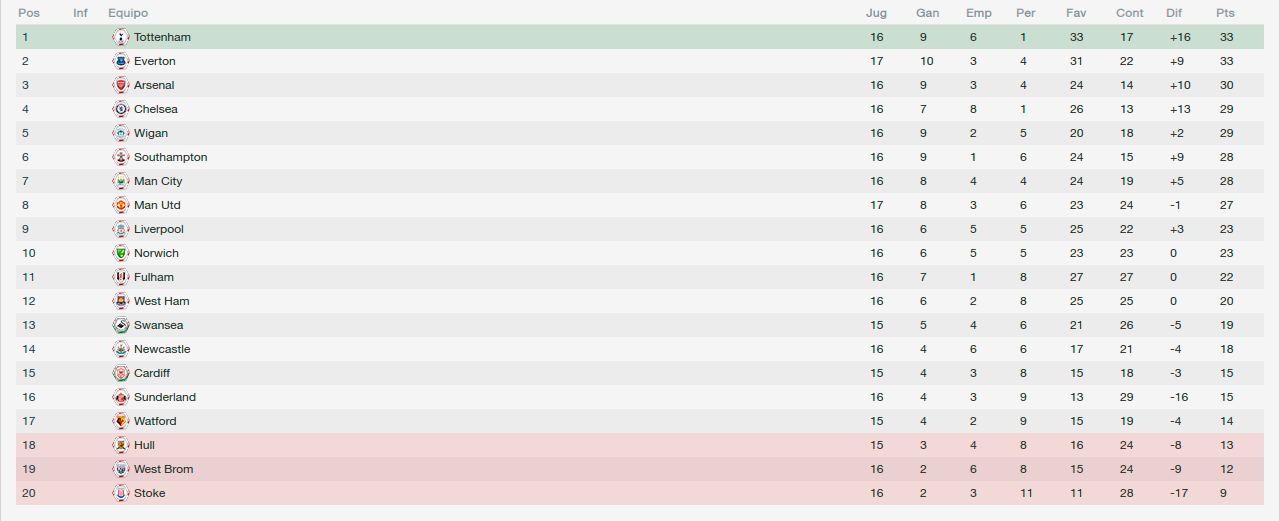Image resolution: width=1280 pixels, height=521 pixels.
Task: Sort table by Dif column header
Action: tap(1174, 13)
